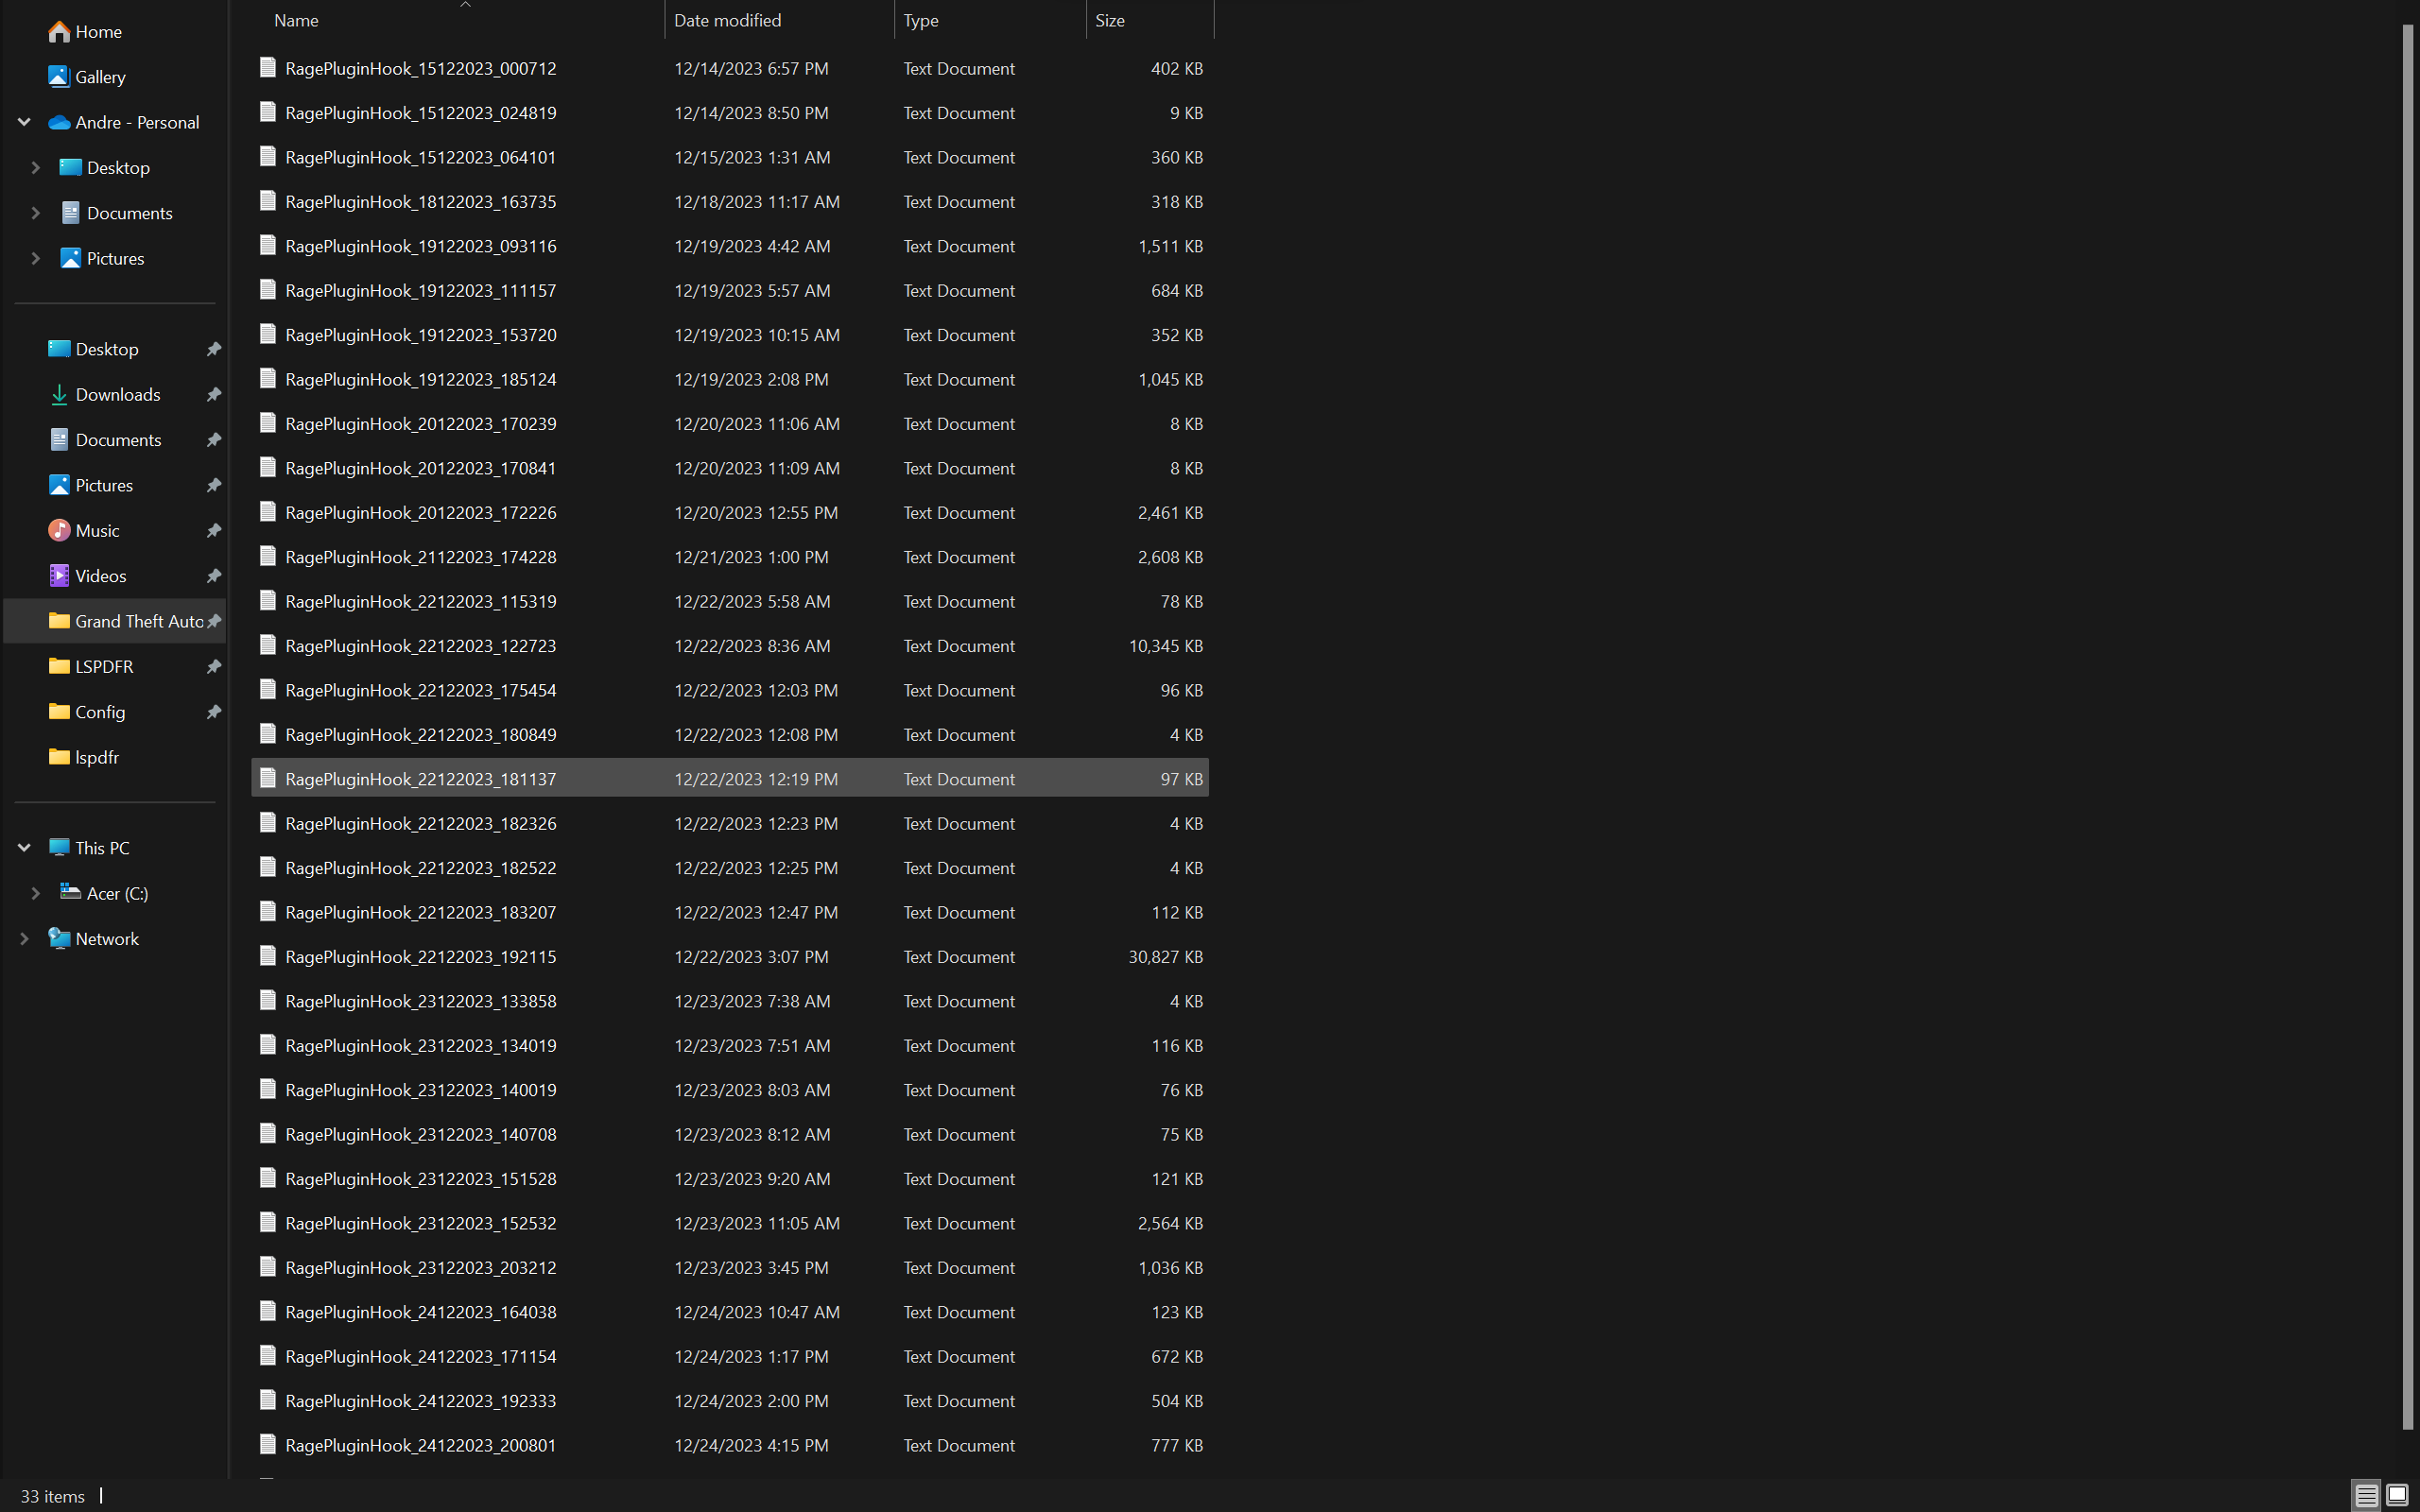The image size is (2420, 1512).
Task: Select the LSPDFR pinned folder
Action: point(103,667)
